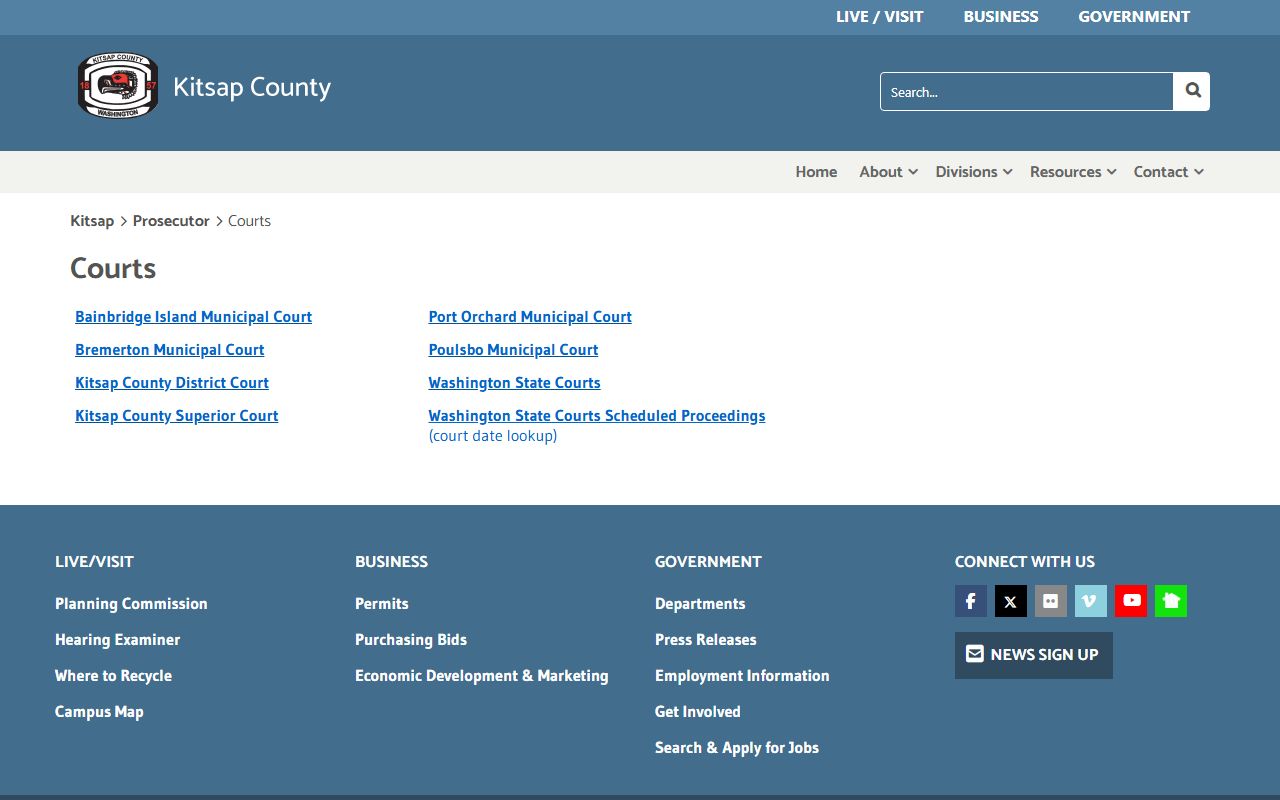The width and height of the screenshot is (1280, 800).
Task: Open the YouTube social icon
Action: (x=1131, y=601)
